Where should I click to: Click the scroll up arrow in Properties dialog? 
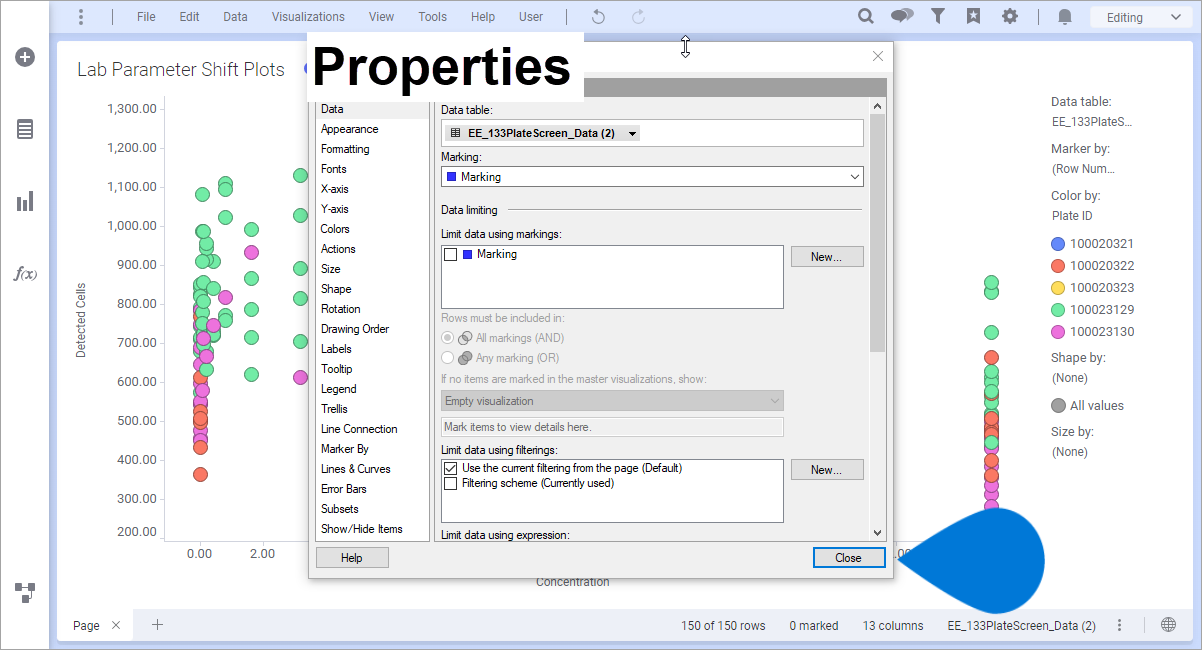click(878, 106)
